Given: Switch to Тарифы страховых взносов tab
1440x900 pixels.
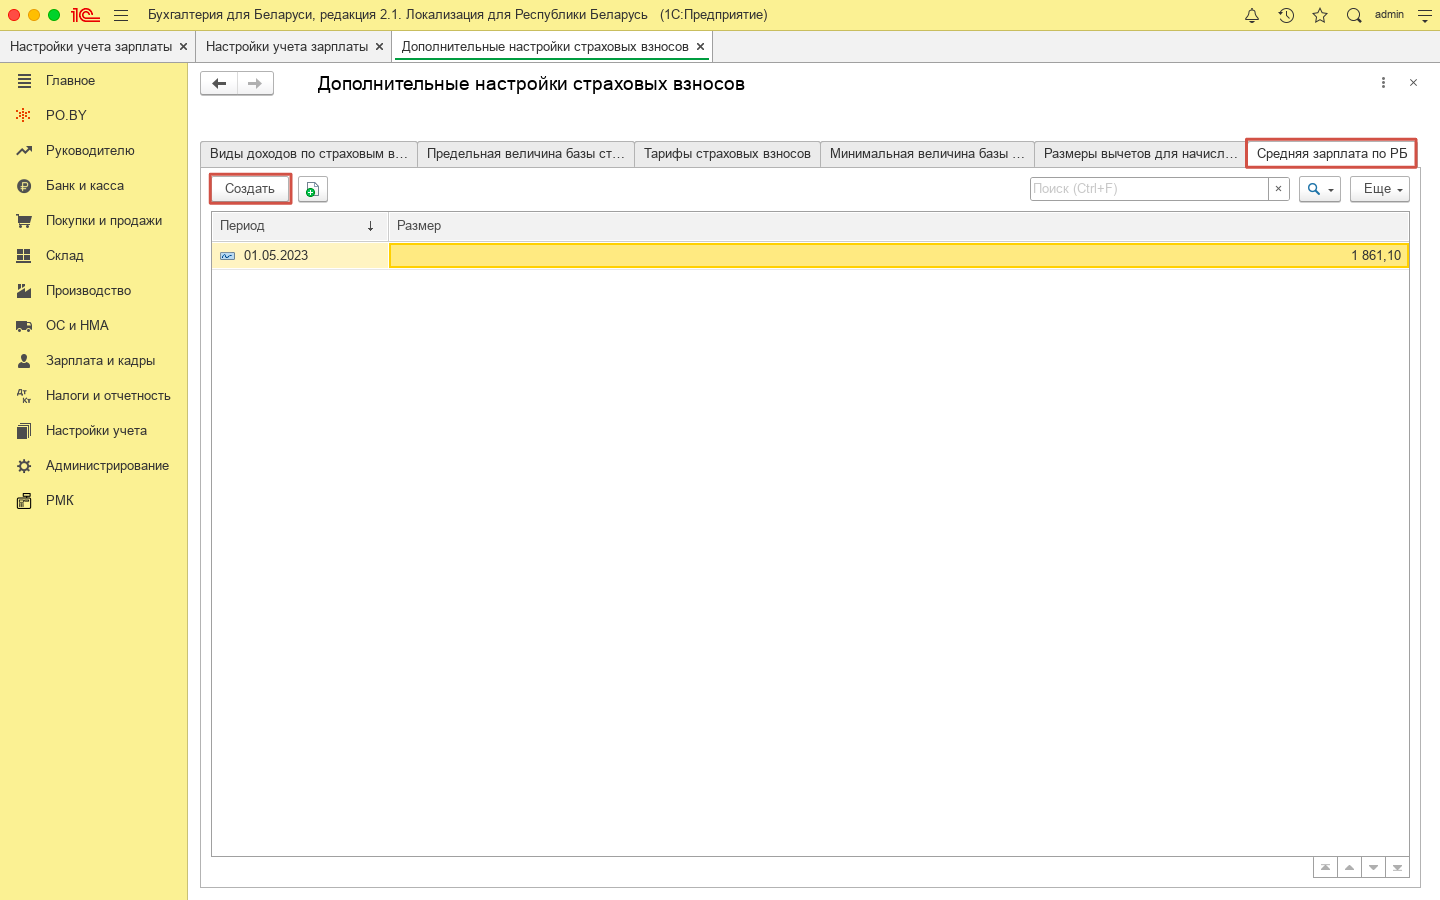Looking at the screenshot, I should click(727, 154).
